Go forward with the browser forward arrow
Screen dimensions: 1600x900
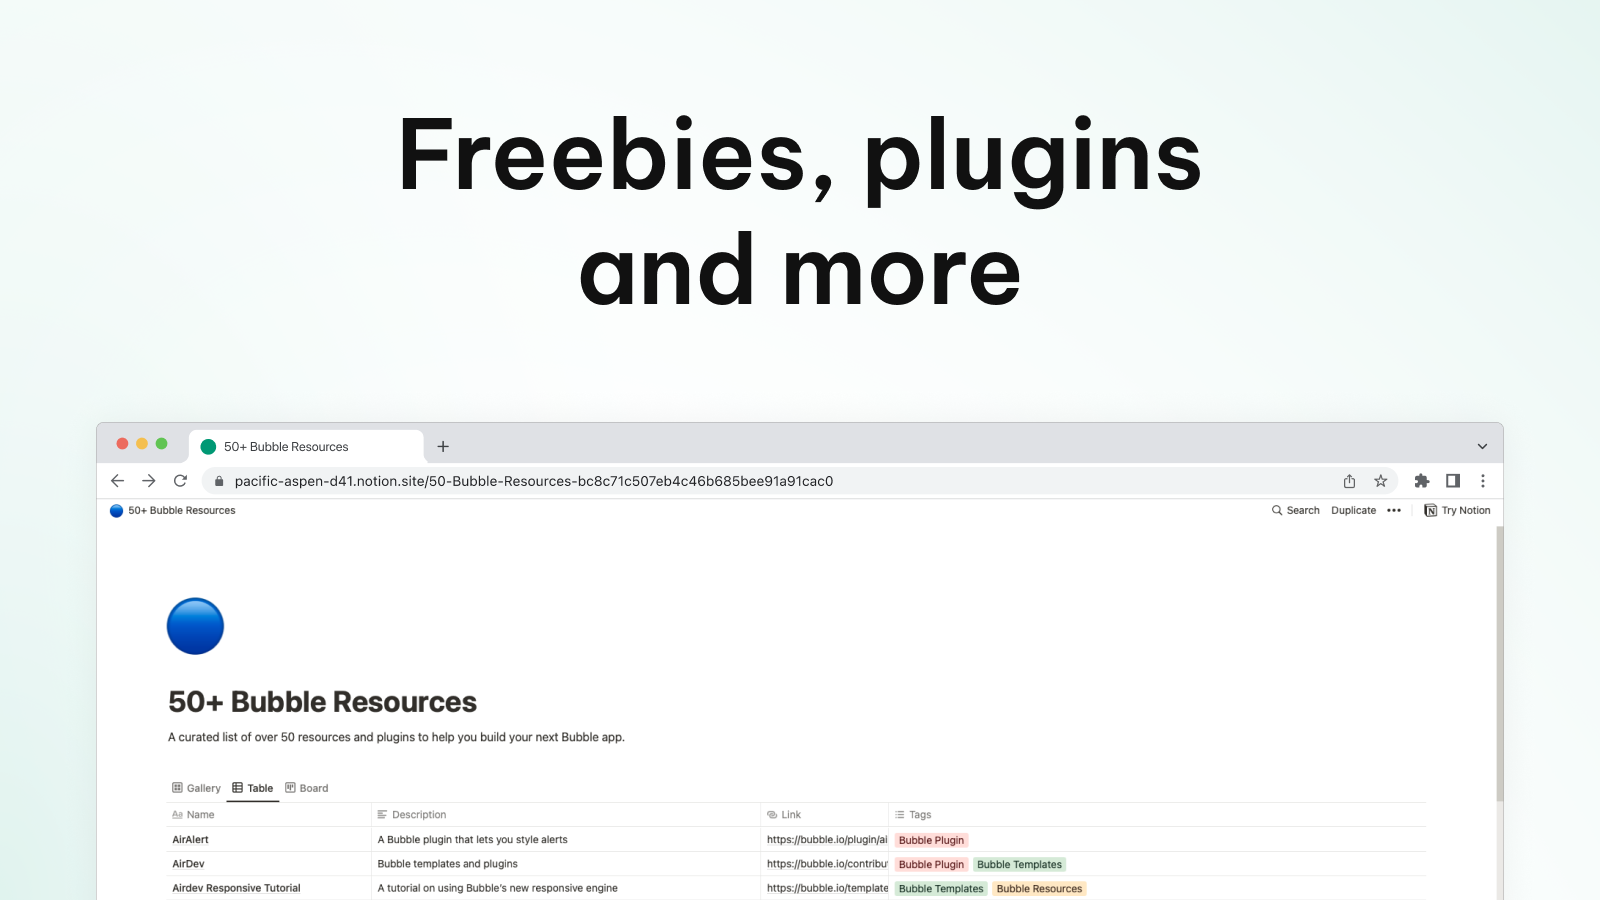(x=149, y=481)
